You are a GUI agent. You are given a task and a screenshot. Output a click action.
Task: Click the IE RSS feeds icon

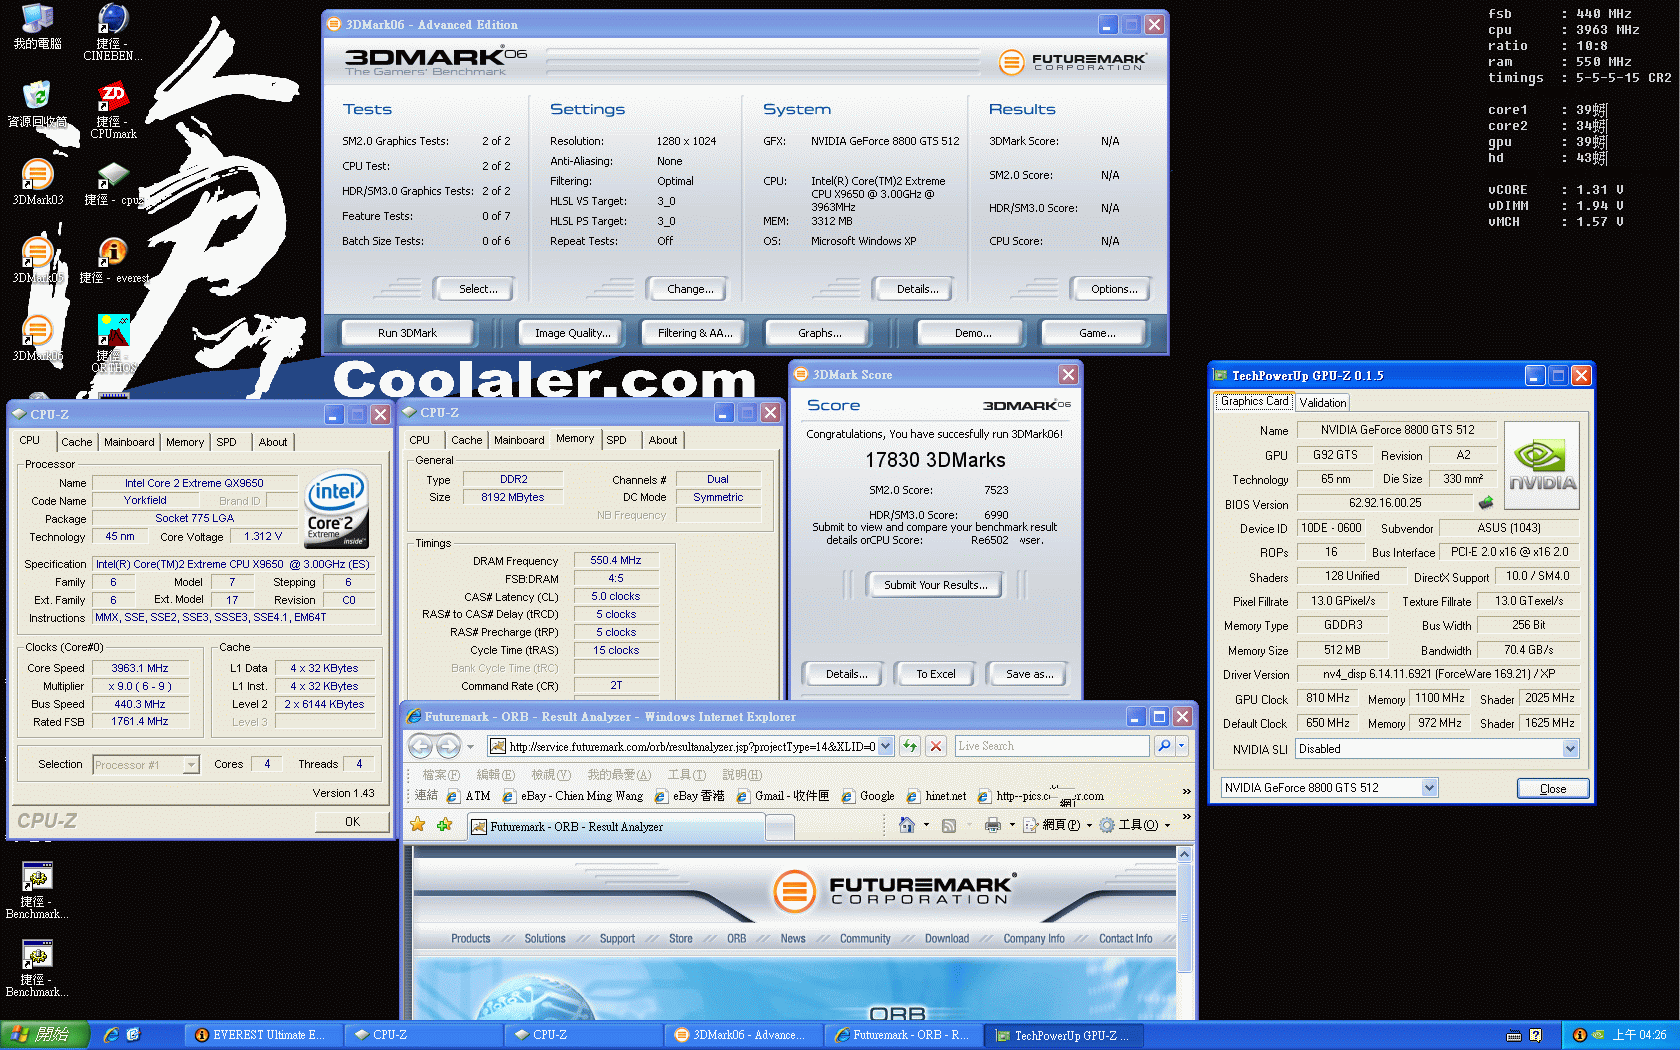click(949, 825)
